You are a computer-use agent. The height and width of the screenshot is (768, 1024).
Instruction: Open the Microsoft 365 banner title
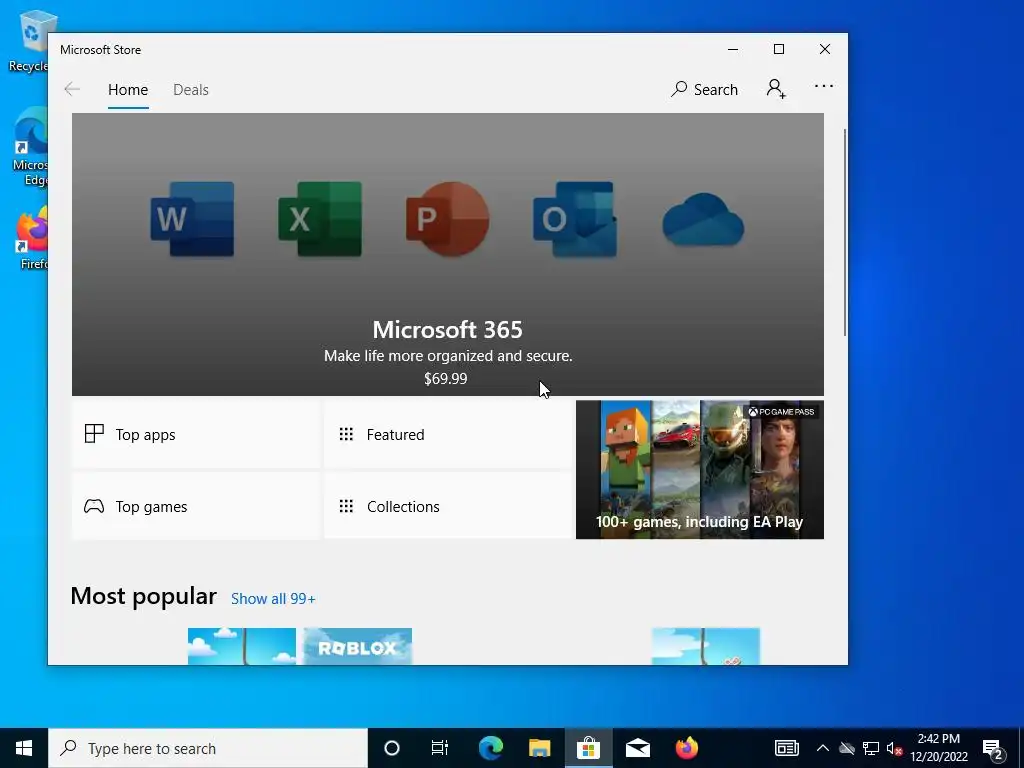click(447, 330)
